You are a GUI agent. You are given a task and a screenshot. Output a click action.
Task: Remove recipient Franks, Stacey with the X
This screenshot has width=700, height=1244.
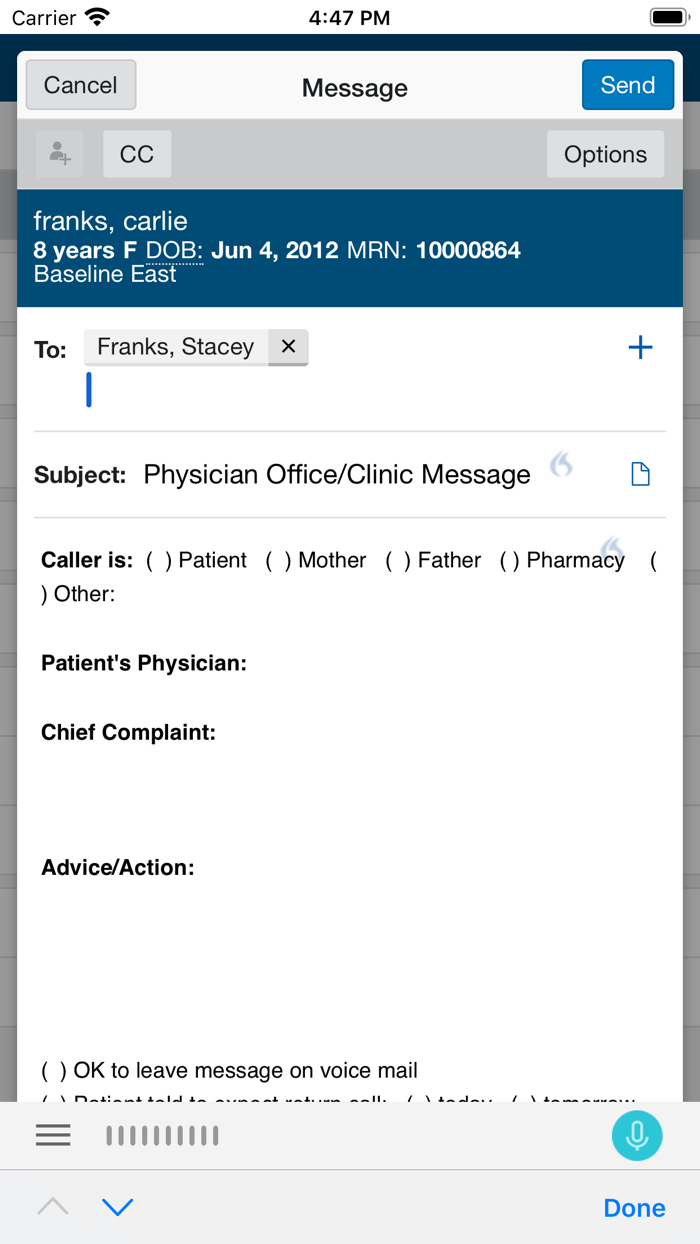pyautogui.click(x=288, y=346)
